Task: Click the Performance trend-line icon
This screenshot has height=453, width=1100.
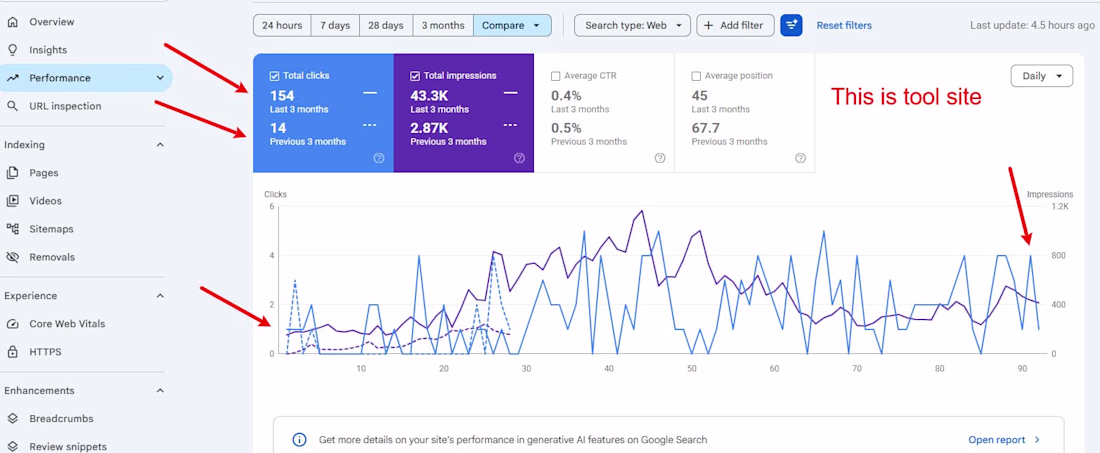Action: (12, 78)
